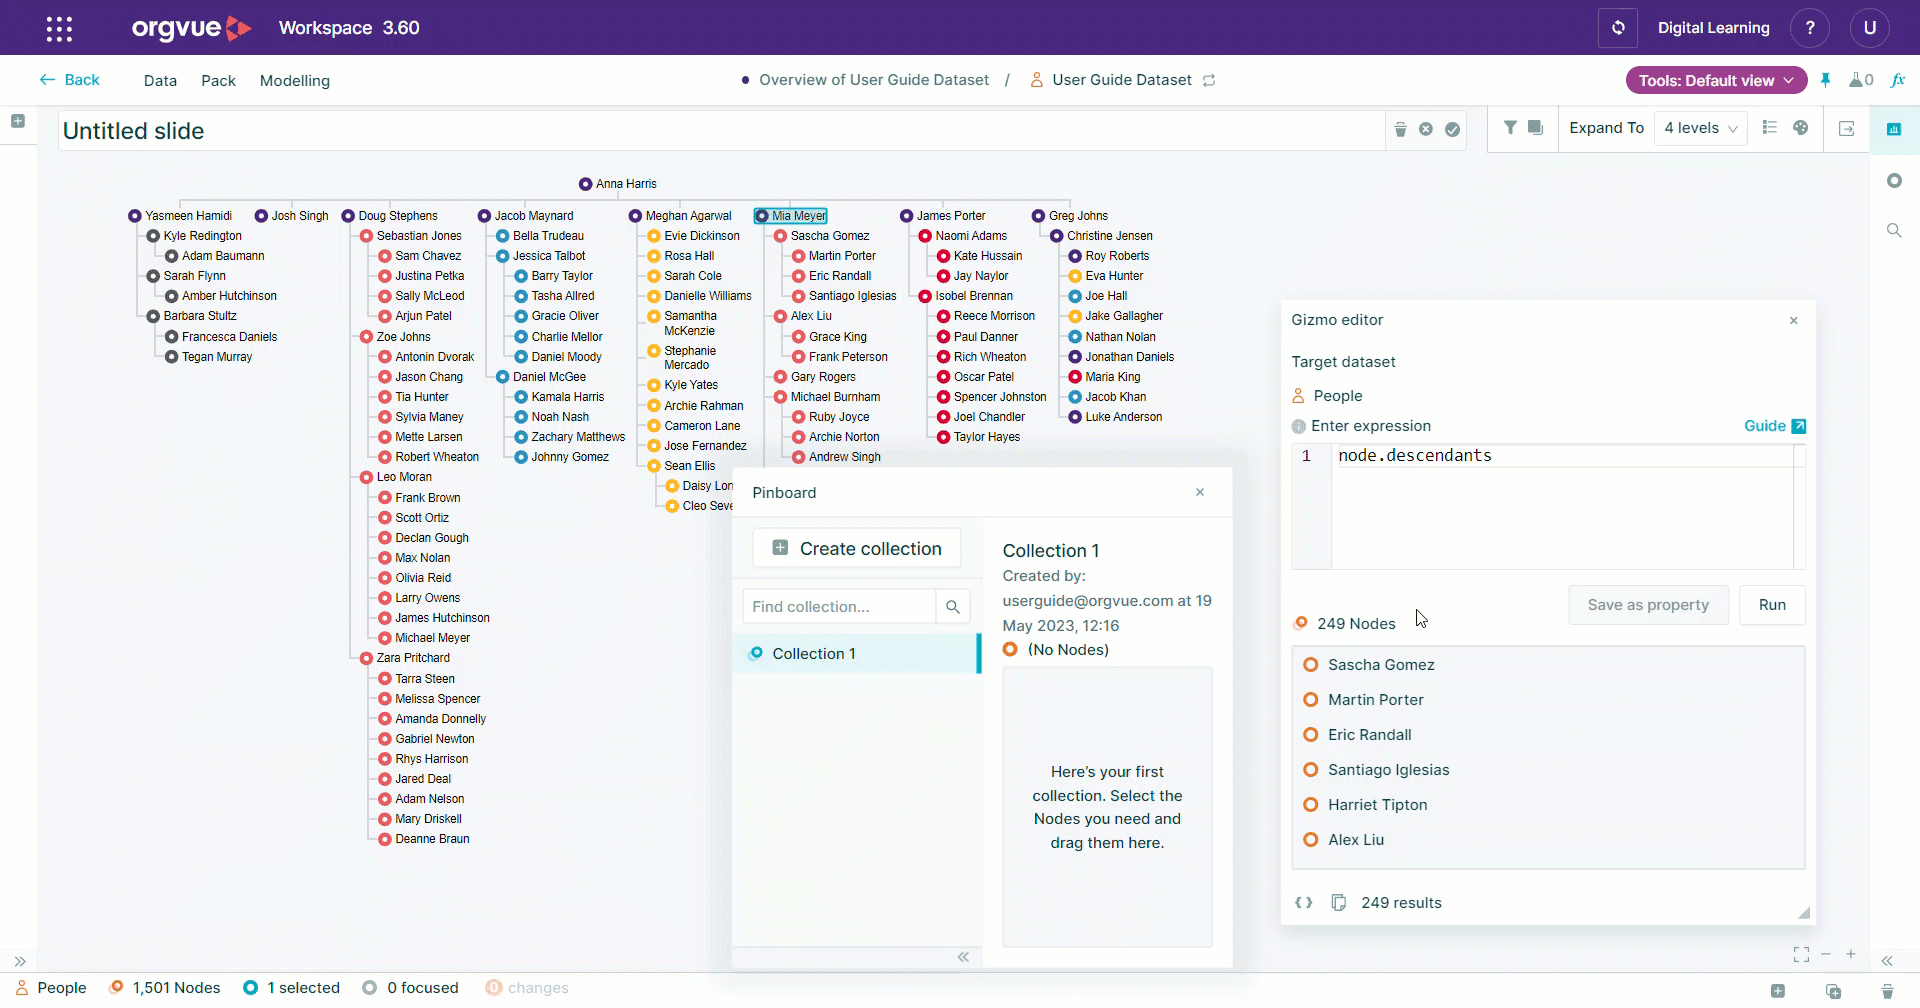Viewport: 1920px width, 1008px height.
Task: Open the fx expressions editor icon
Action: (x=1897, y=80)
